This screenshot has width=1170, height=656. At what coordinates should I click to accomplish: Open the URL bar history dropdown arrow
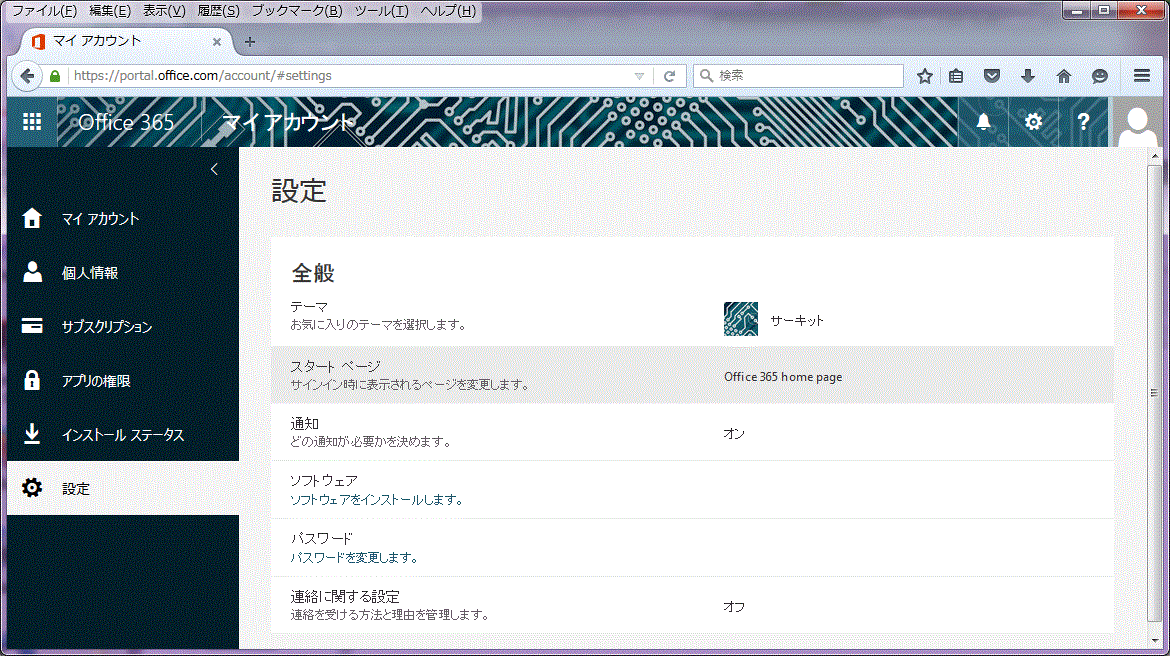pos(639,76)
